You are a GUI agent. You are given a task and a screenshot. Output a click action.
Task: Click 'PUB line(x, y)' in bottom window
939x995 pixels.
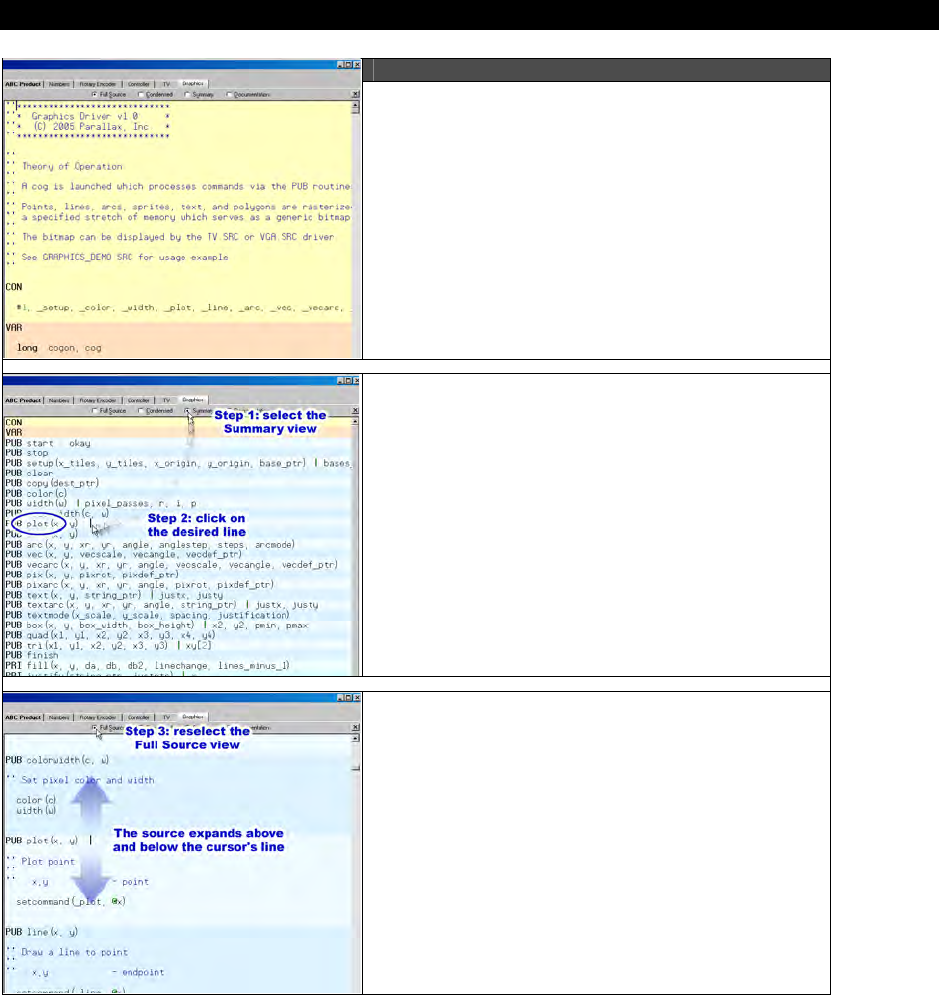tap(41, 932)
